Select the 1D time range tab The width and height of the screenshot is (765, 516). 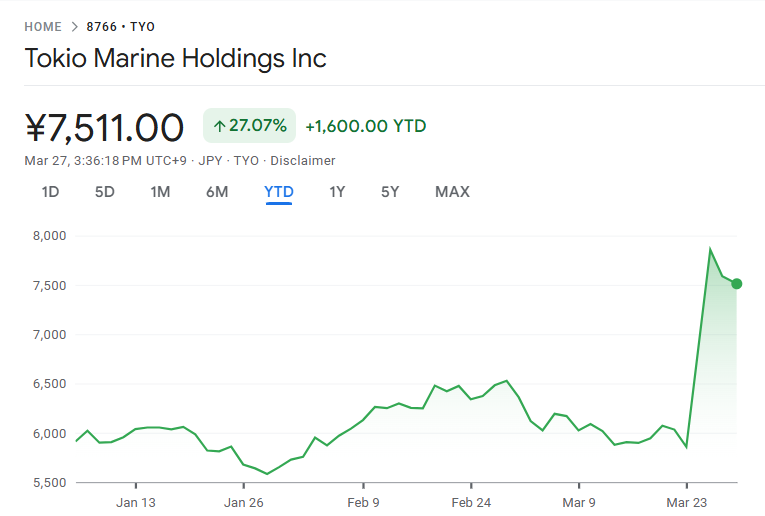click(50, 192)
